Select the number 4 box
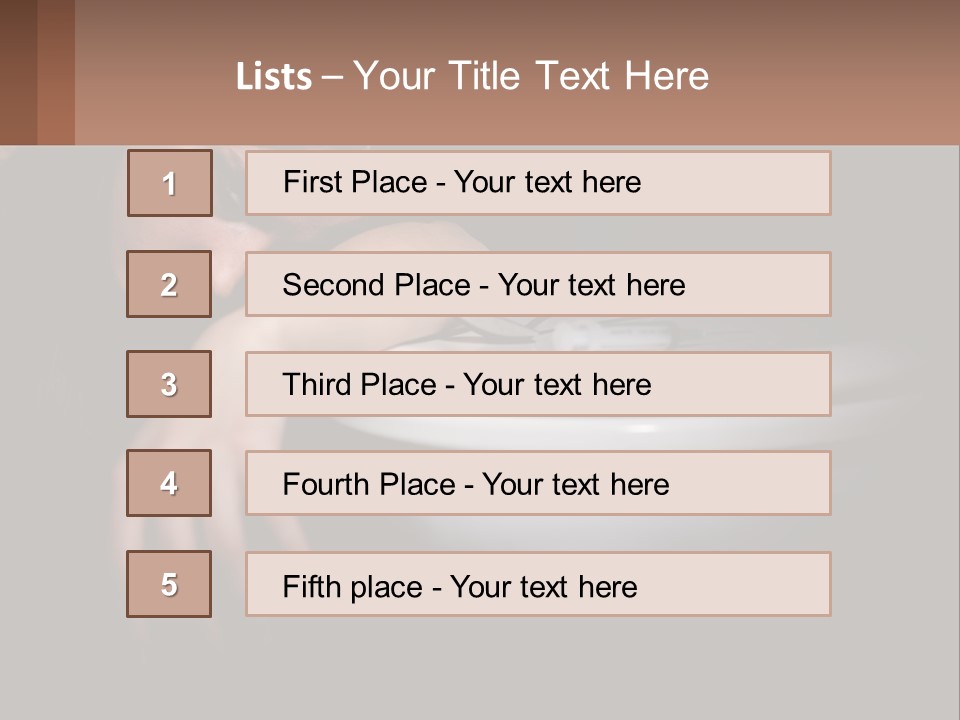 tap(169, 484)
